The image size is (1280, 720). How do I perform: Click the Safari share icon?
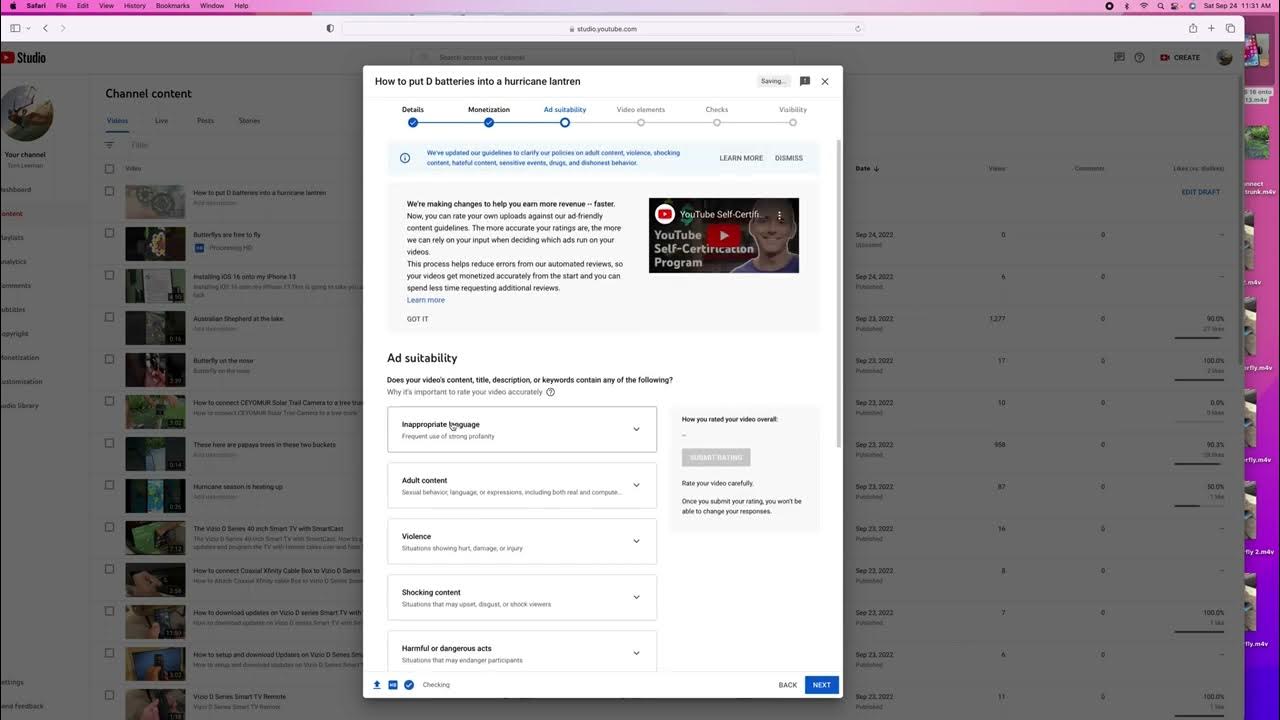[1193, 28]
